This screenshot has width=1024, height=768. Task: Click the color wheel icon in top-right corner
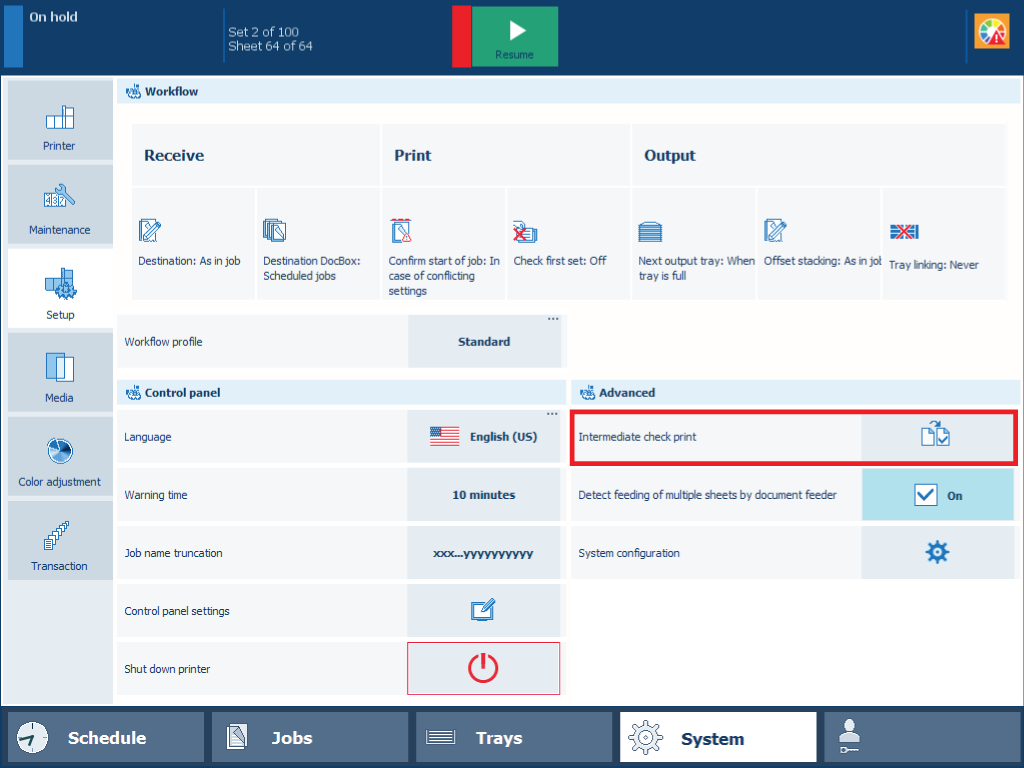coord(992,33)
